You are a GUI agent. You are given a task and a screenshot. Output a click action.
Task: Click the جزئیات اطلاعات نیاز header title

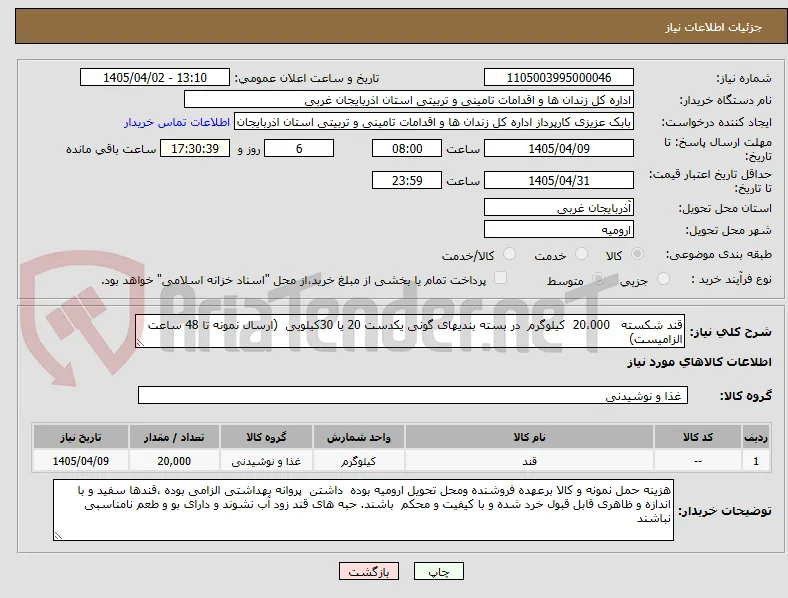(x=714, y=27)
